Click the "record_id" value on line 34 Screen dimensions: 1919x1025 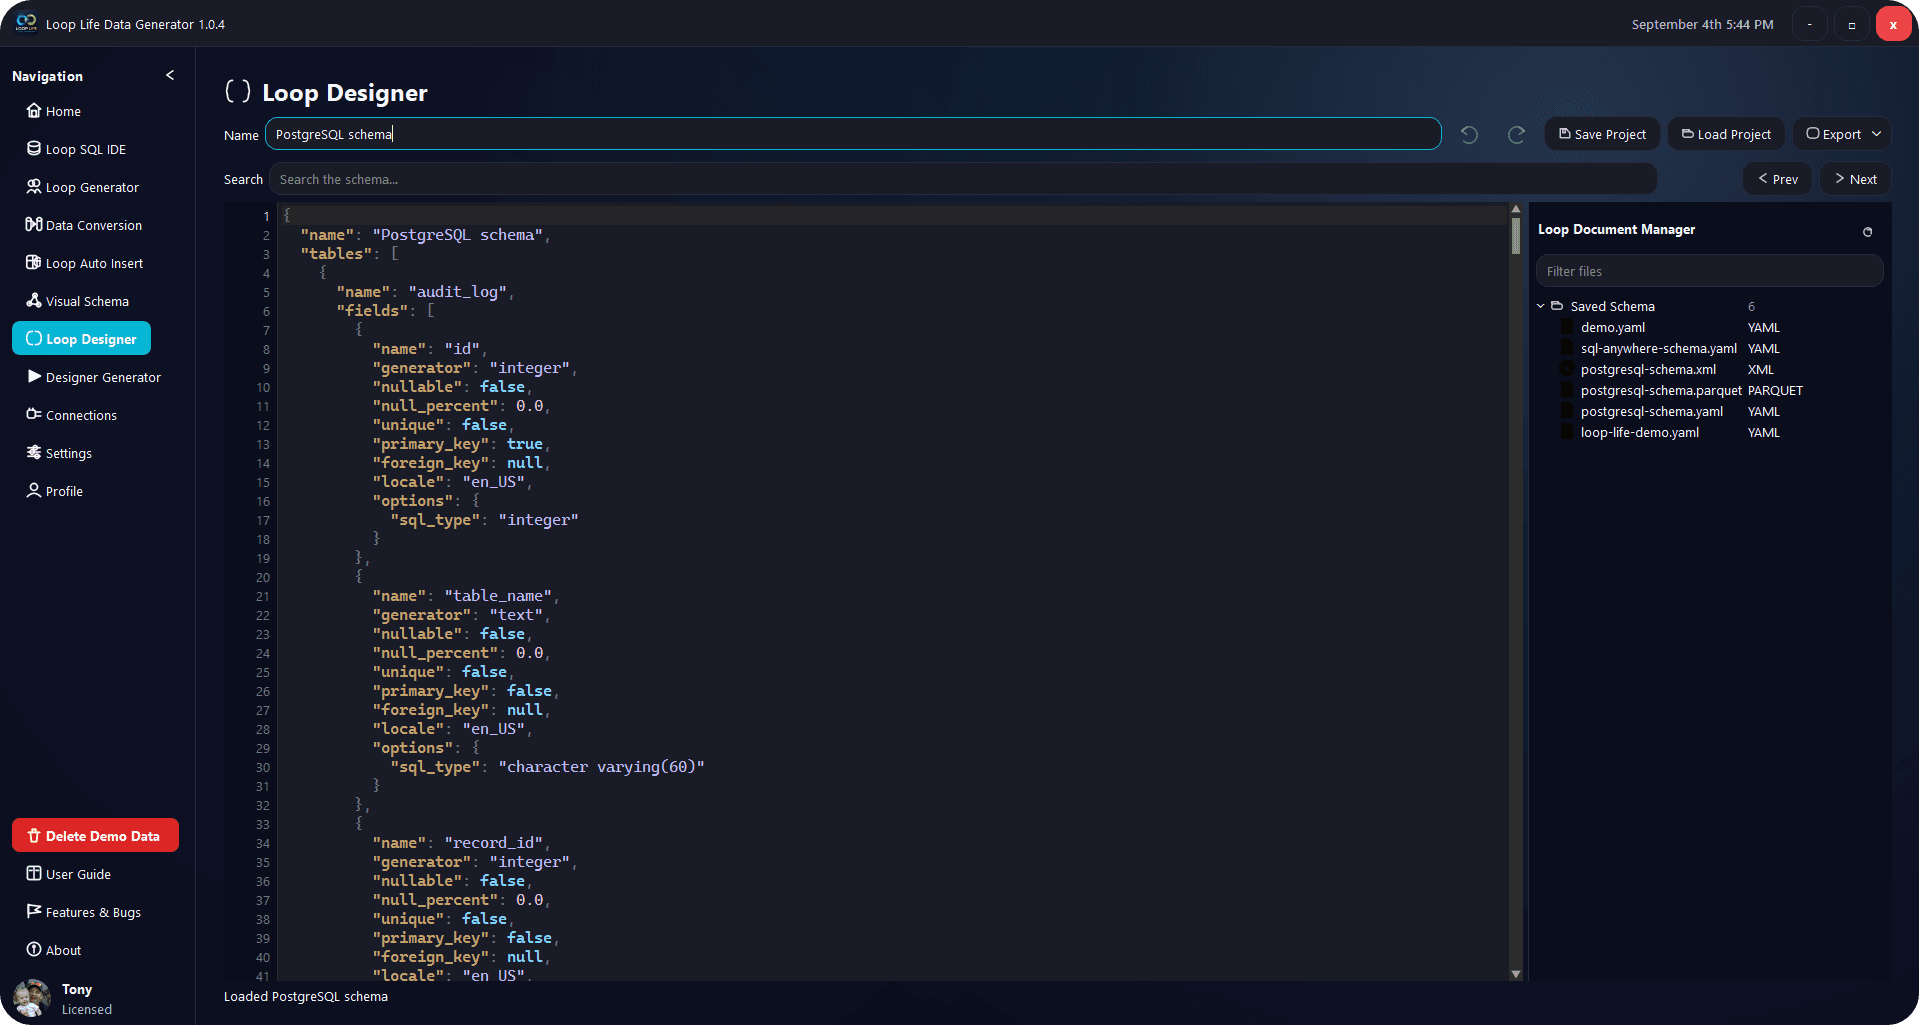pos(496,843)
